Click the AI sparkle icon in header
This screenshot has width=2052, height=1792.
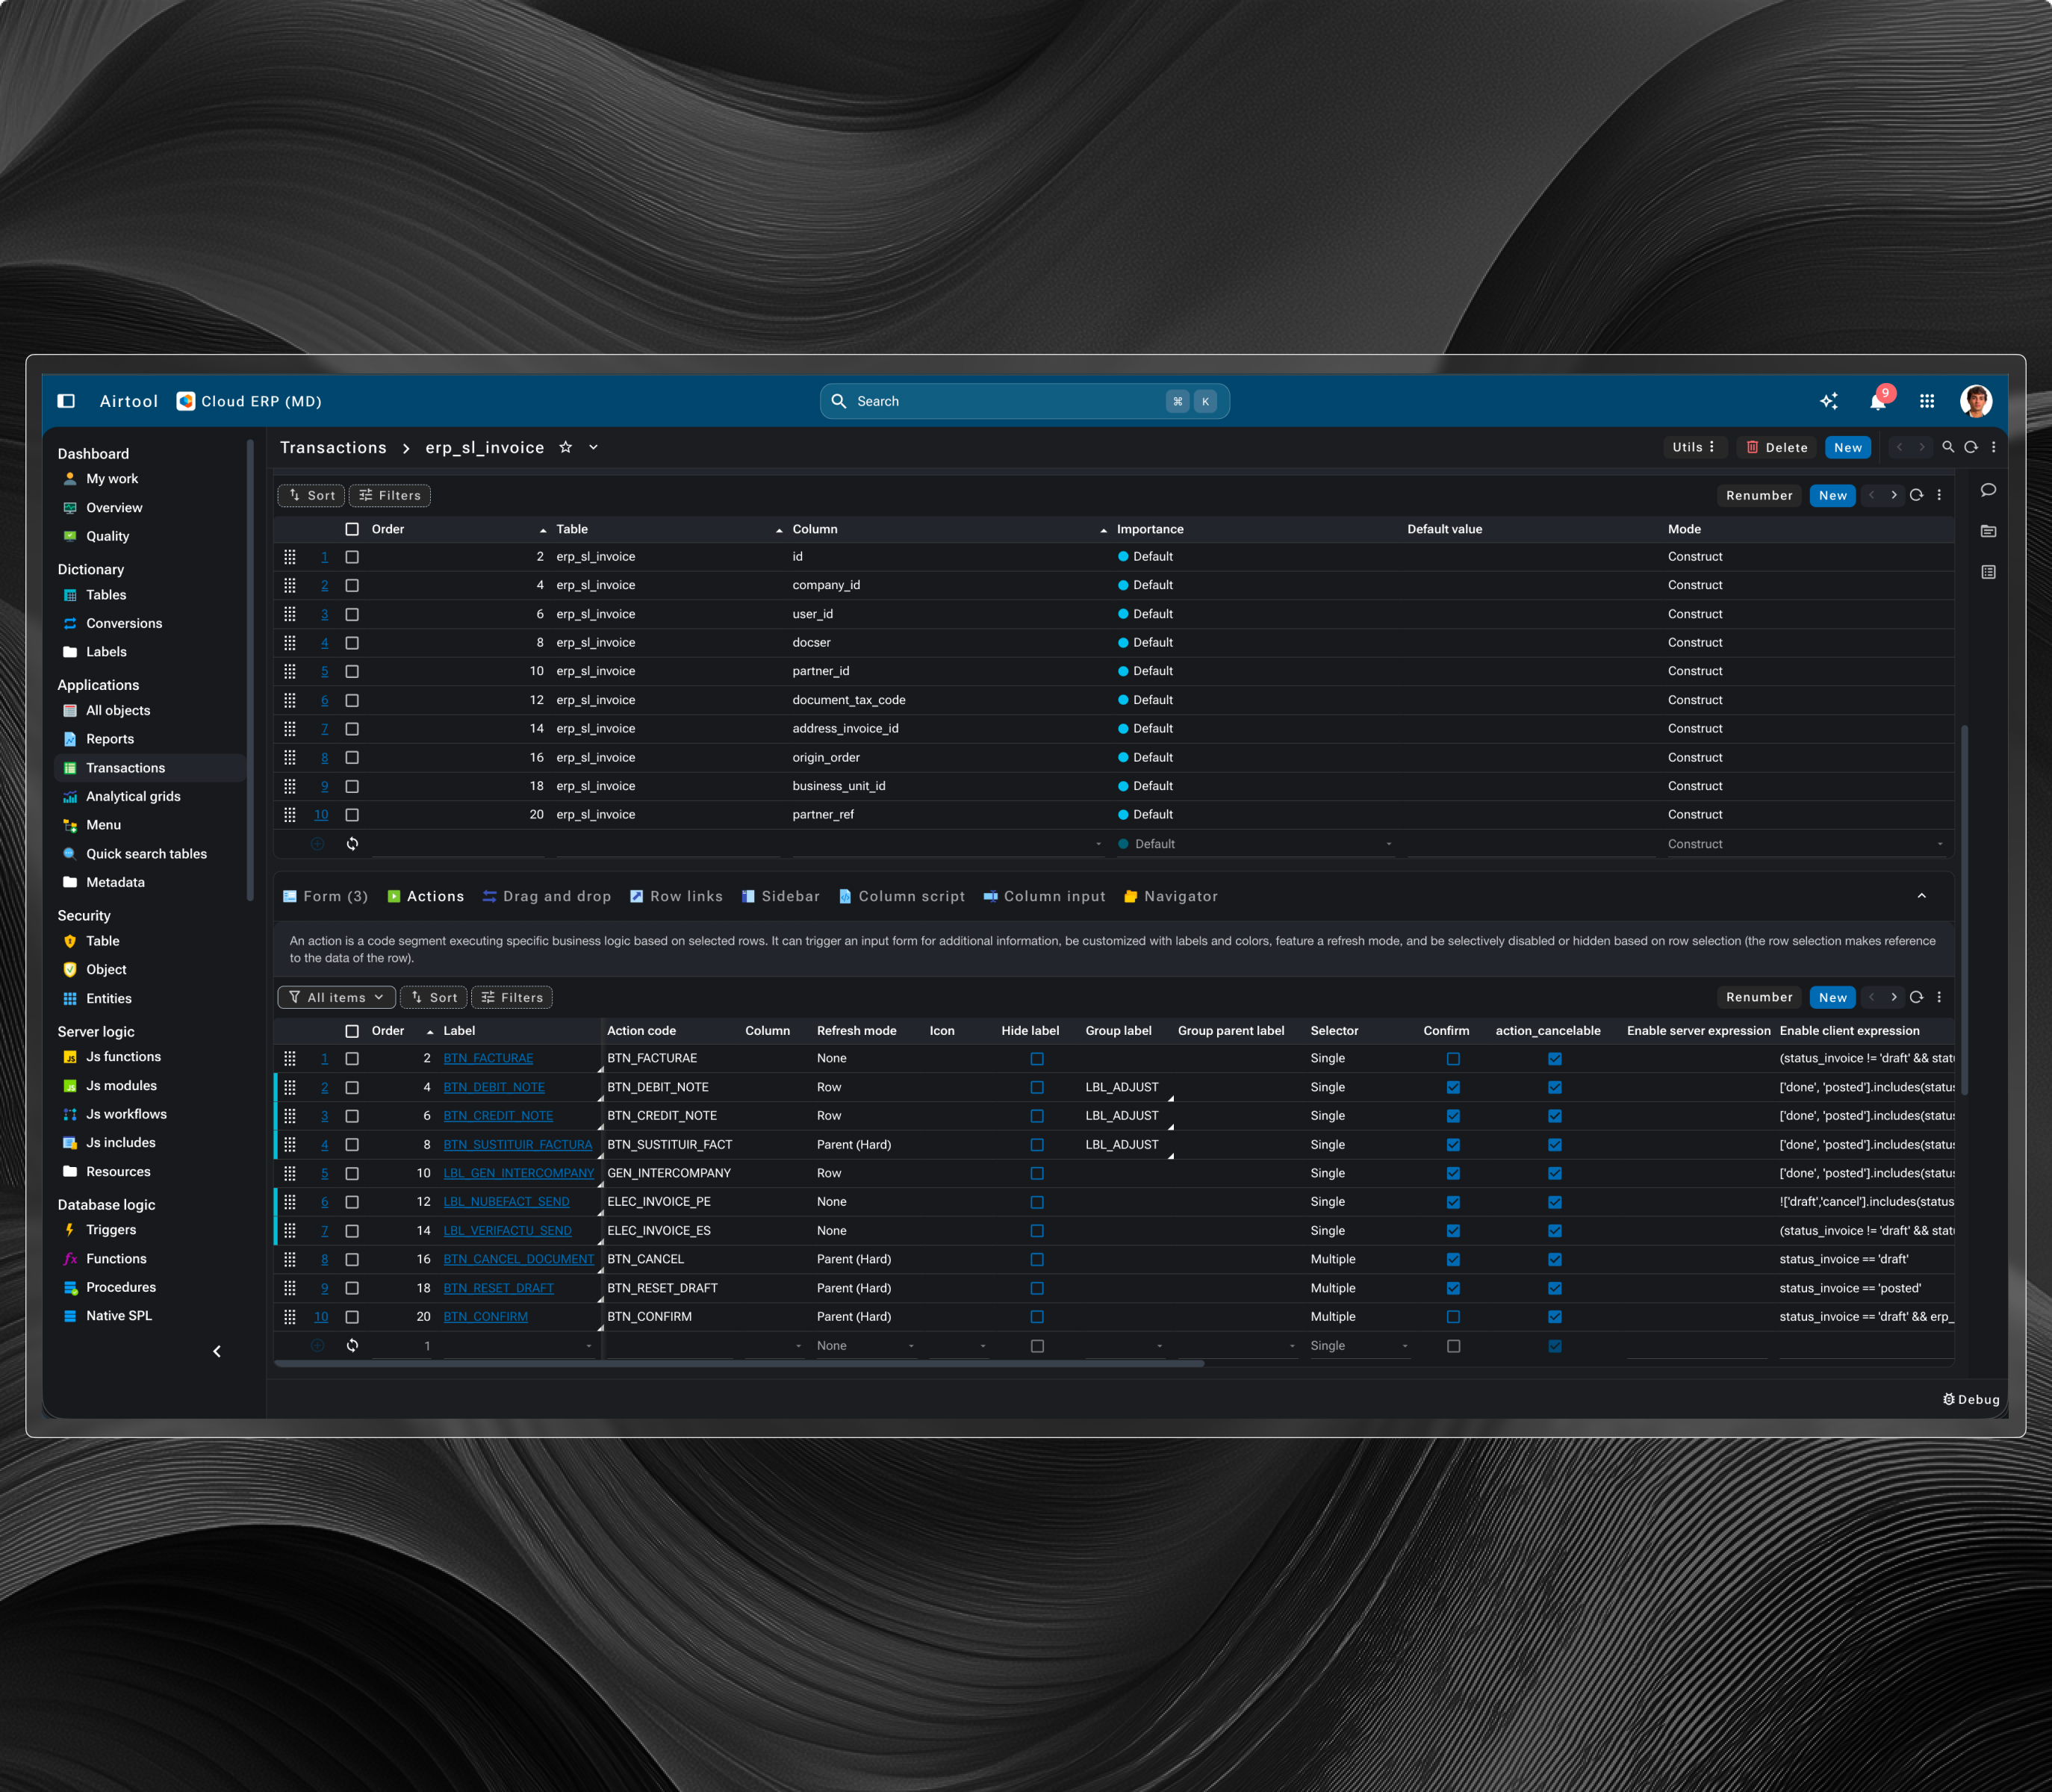tap(1828, 402)
